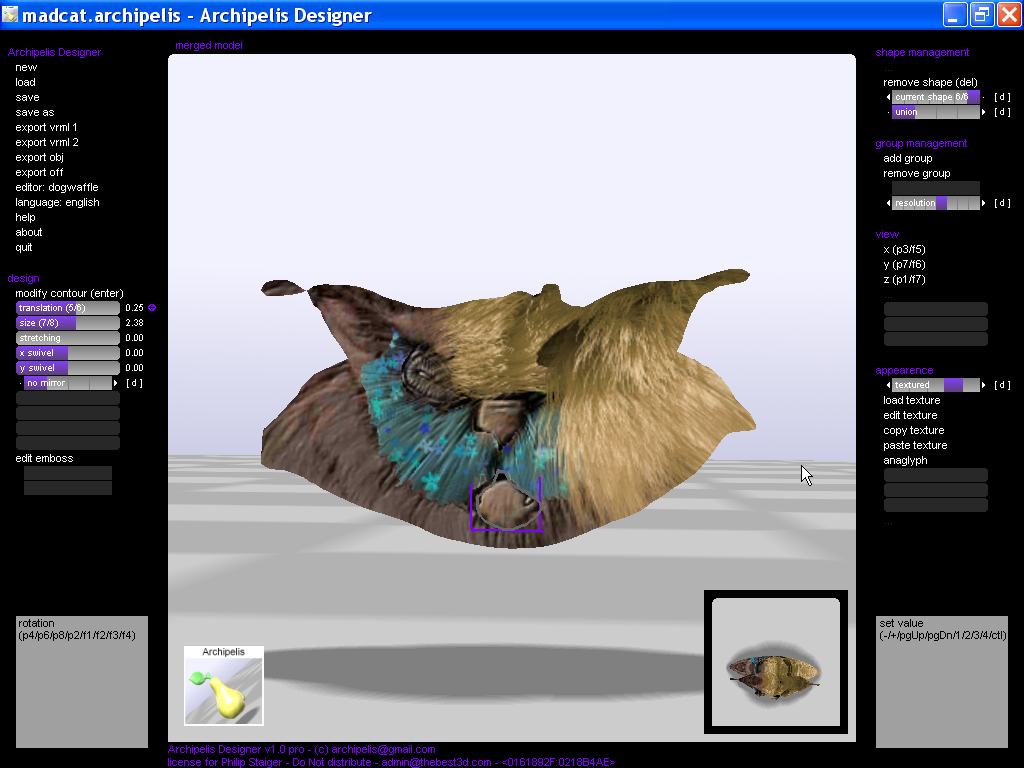Toggle modify contour mode

coord(69,293)
